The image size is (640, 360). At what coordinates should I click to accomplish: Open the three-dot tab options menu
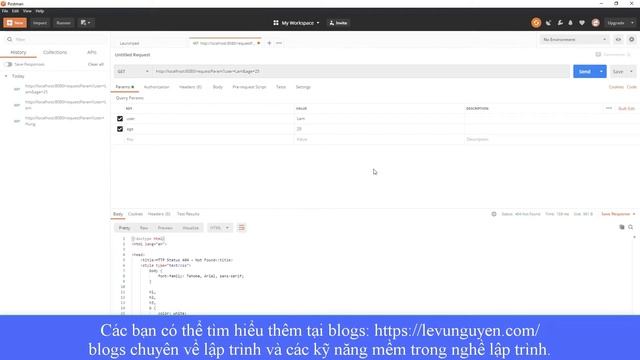point(279,43)
